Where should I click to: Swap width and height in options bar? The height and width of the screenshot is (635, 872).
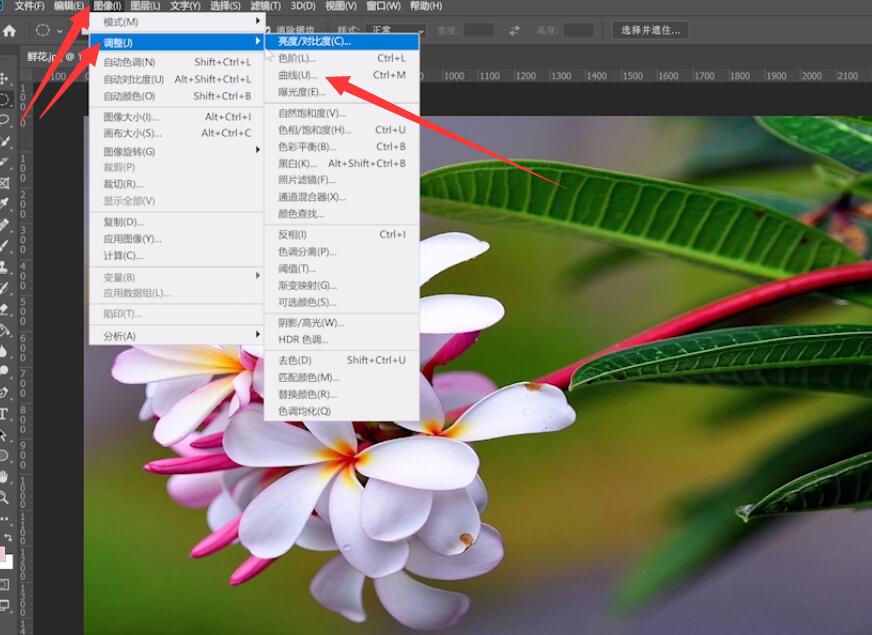point(514,31)
